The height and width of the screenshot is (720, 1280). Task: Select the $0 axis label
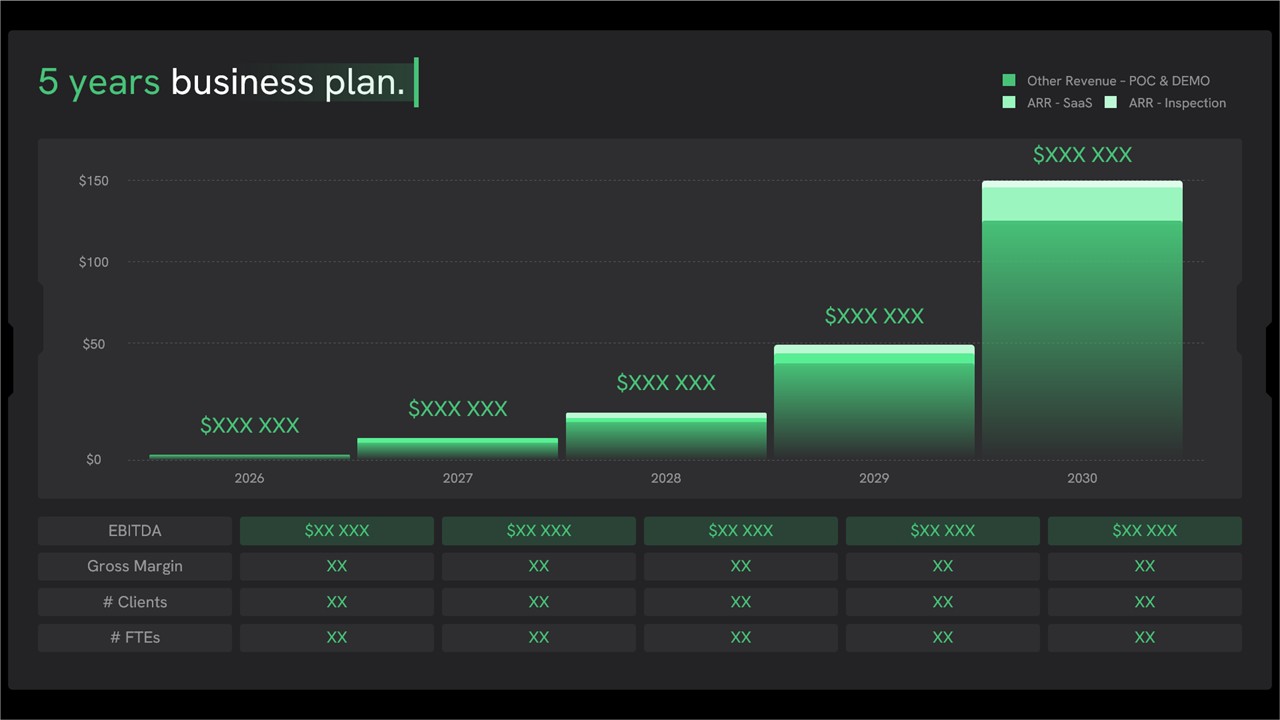pyautogui.click(x=93, y=460)
